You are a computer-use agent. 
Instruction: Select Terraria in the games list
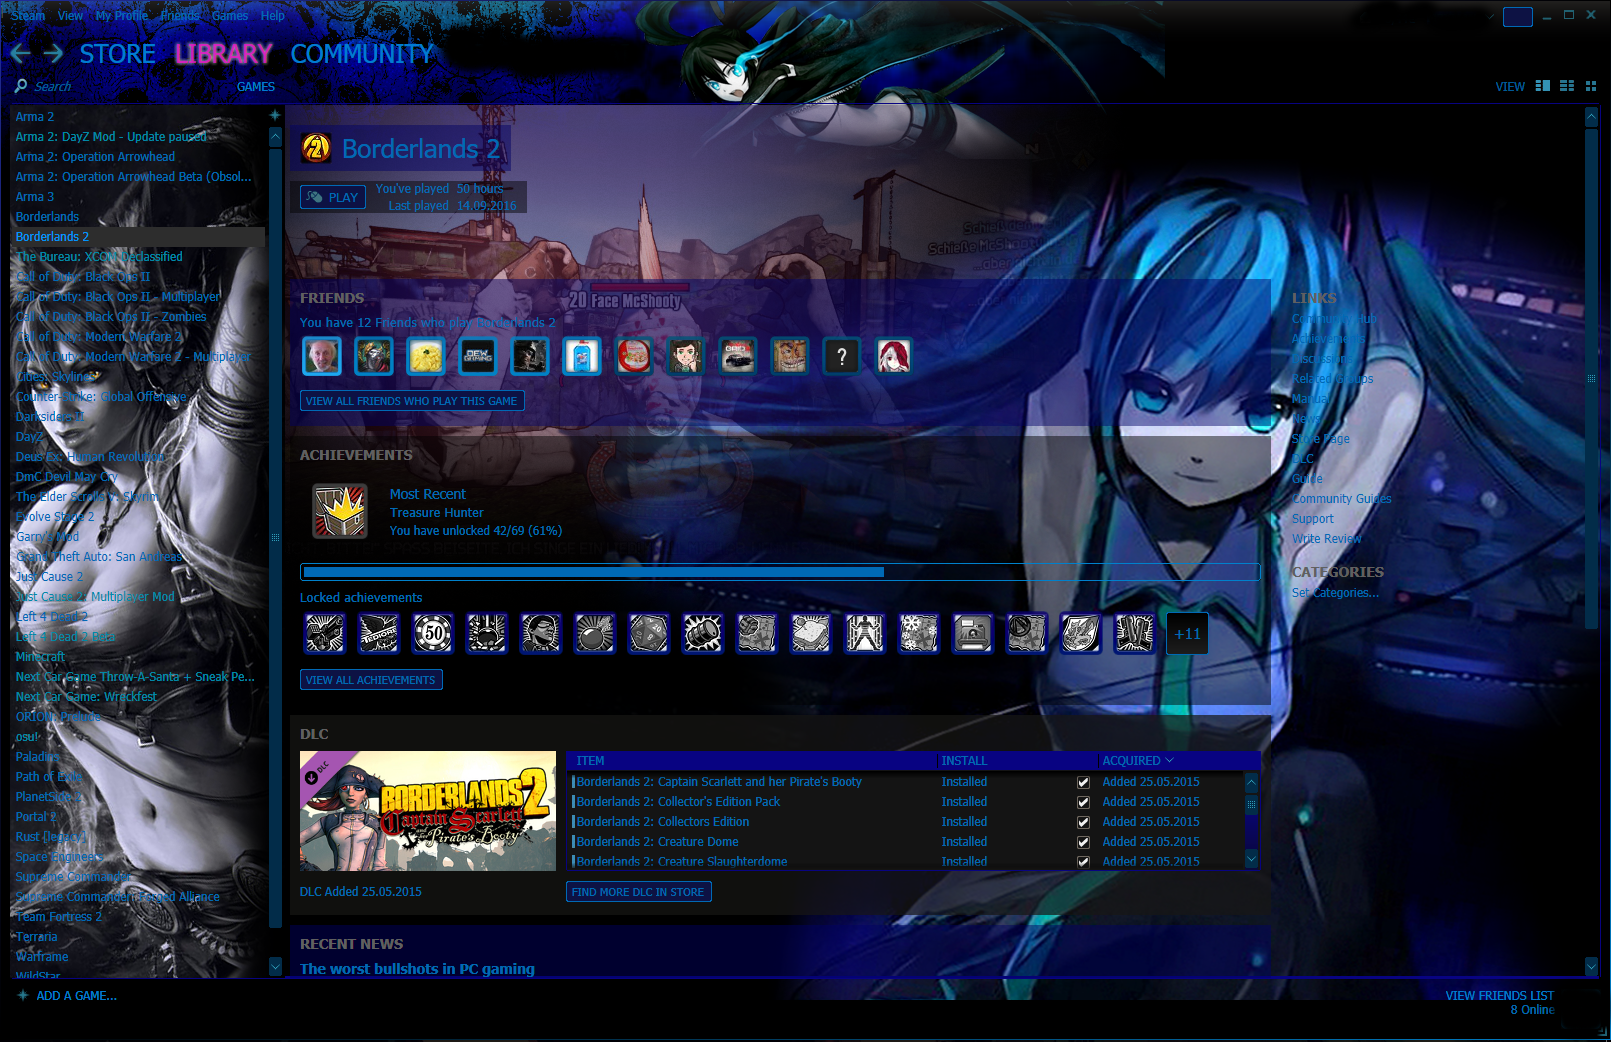click(137, 937)
